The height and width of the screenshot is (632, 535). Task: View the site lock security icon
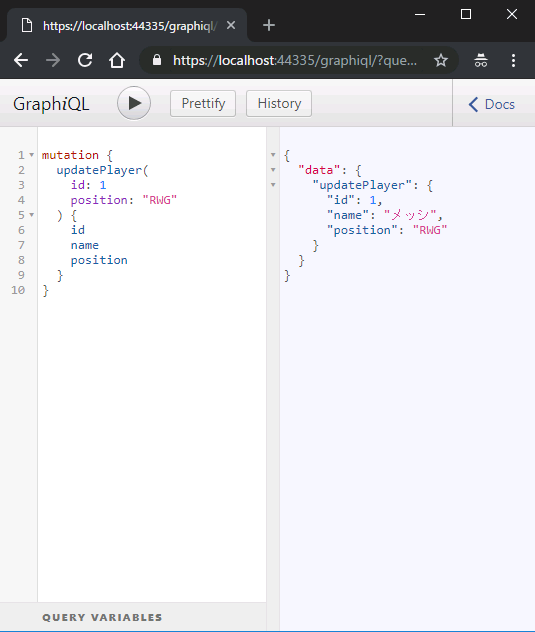tap(157, 60)
